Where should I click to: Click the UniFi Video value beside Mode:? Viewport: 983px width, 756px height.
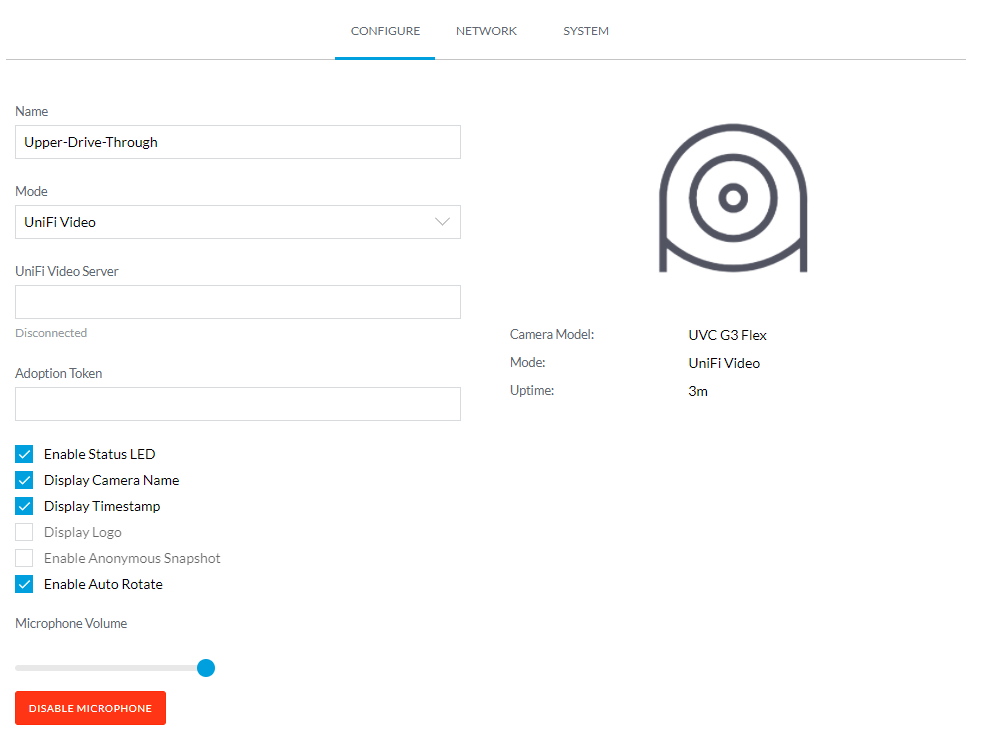[x=724, y=364]
